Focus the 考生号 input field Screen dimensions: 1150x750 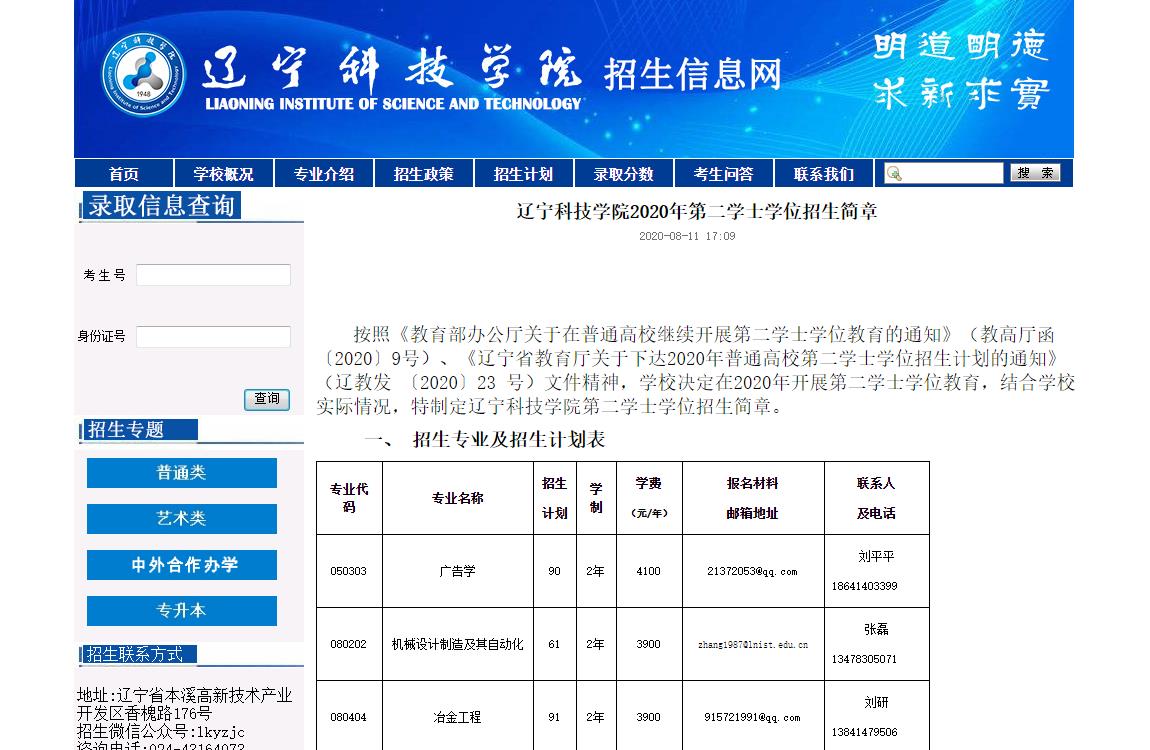pyautogui.click(x=213, y=275)
